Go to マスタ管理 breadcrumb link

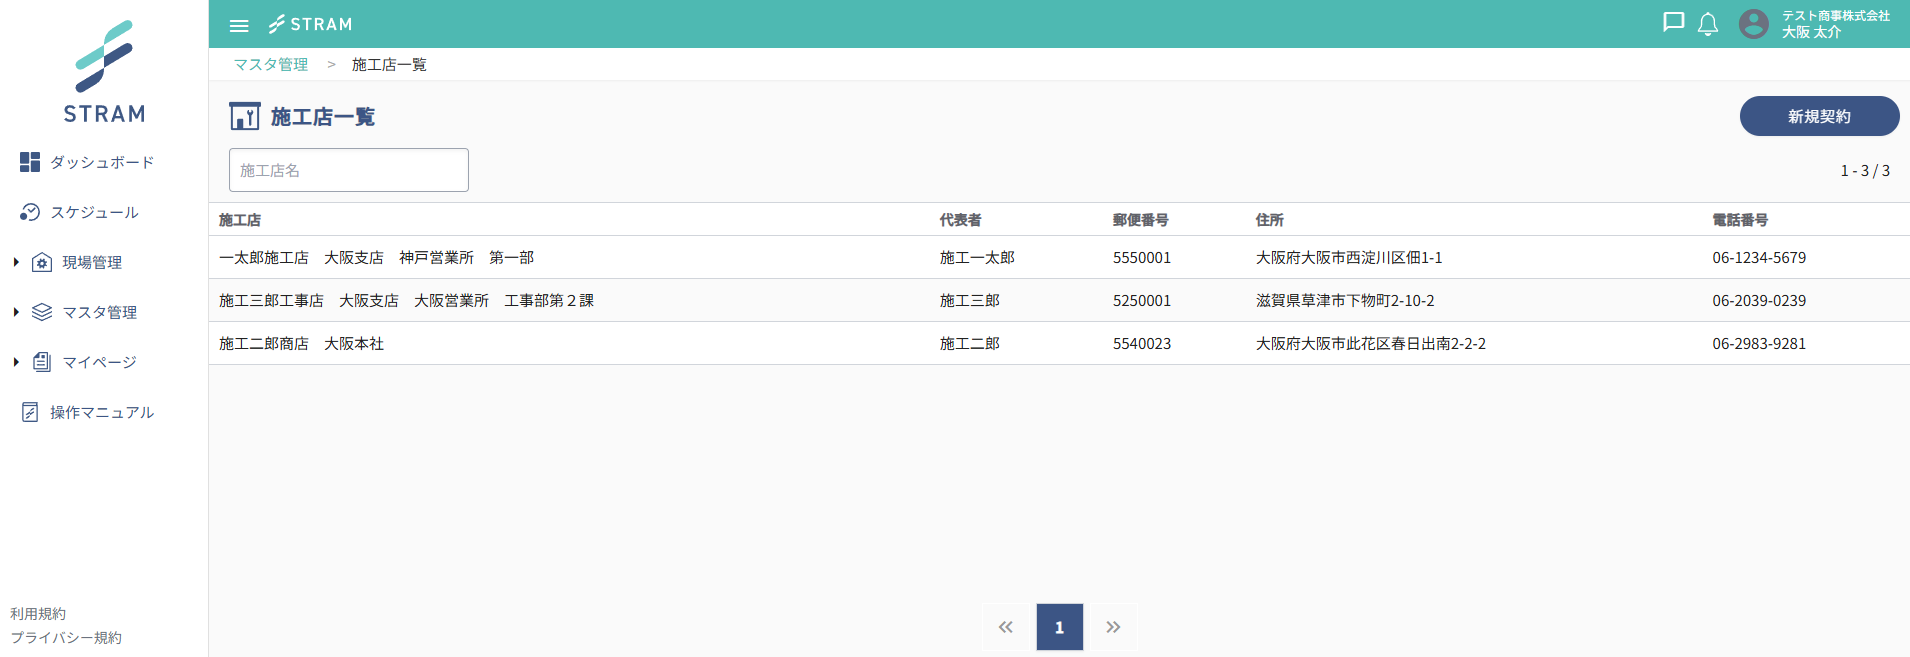pyautogui.click(x=271, y=64)
